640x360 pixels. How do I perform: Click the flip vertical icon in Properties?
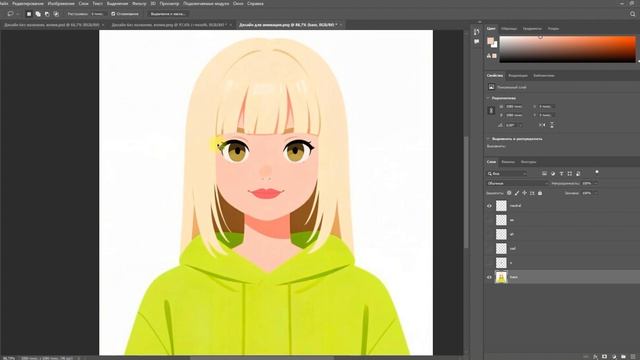552,125
